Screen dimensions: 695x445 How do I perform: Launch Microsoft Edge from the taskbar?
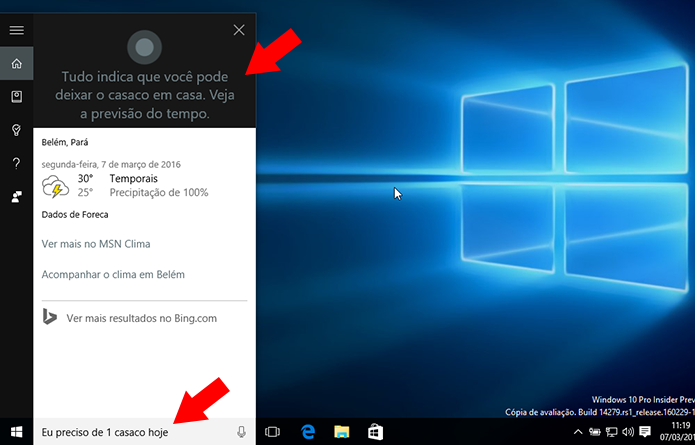(x=307, y=432)
